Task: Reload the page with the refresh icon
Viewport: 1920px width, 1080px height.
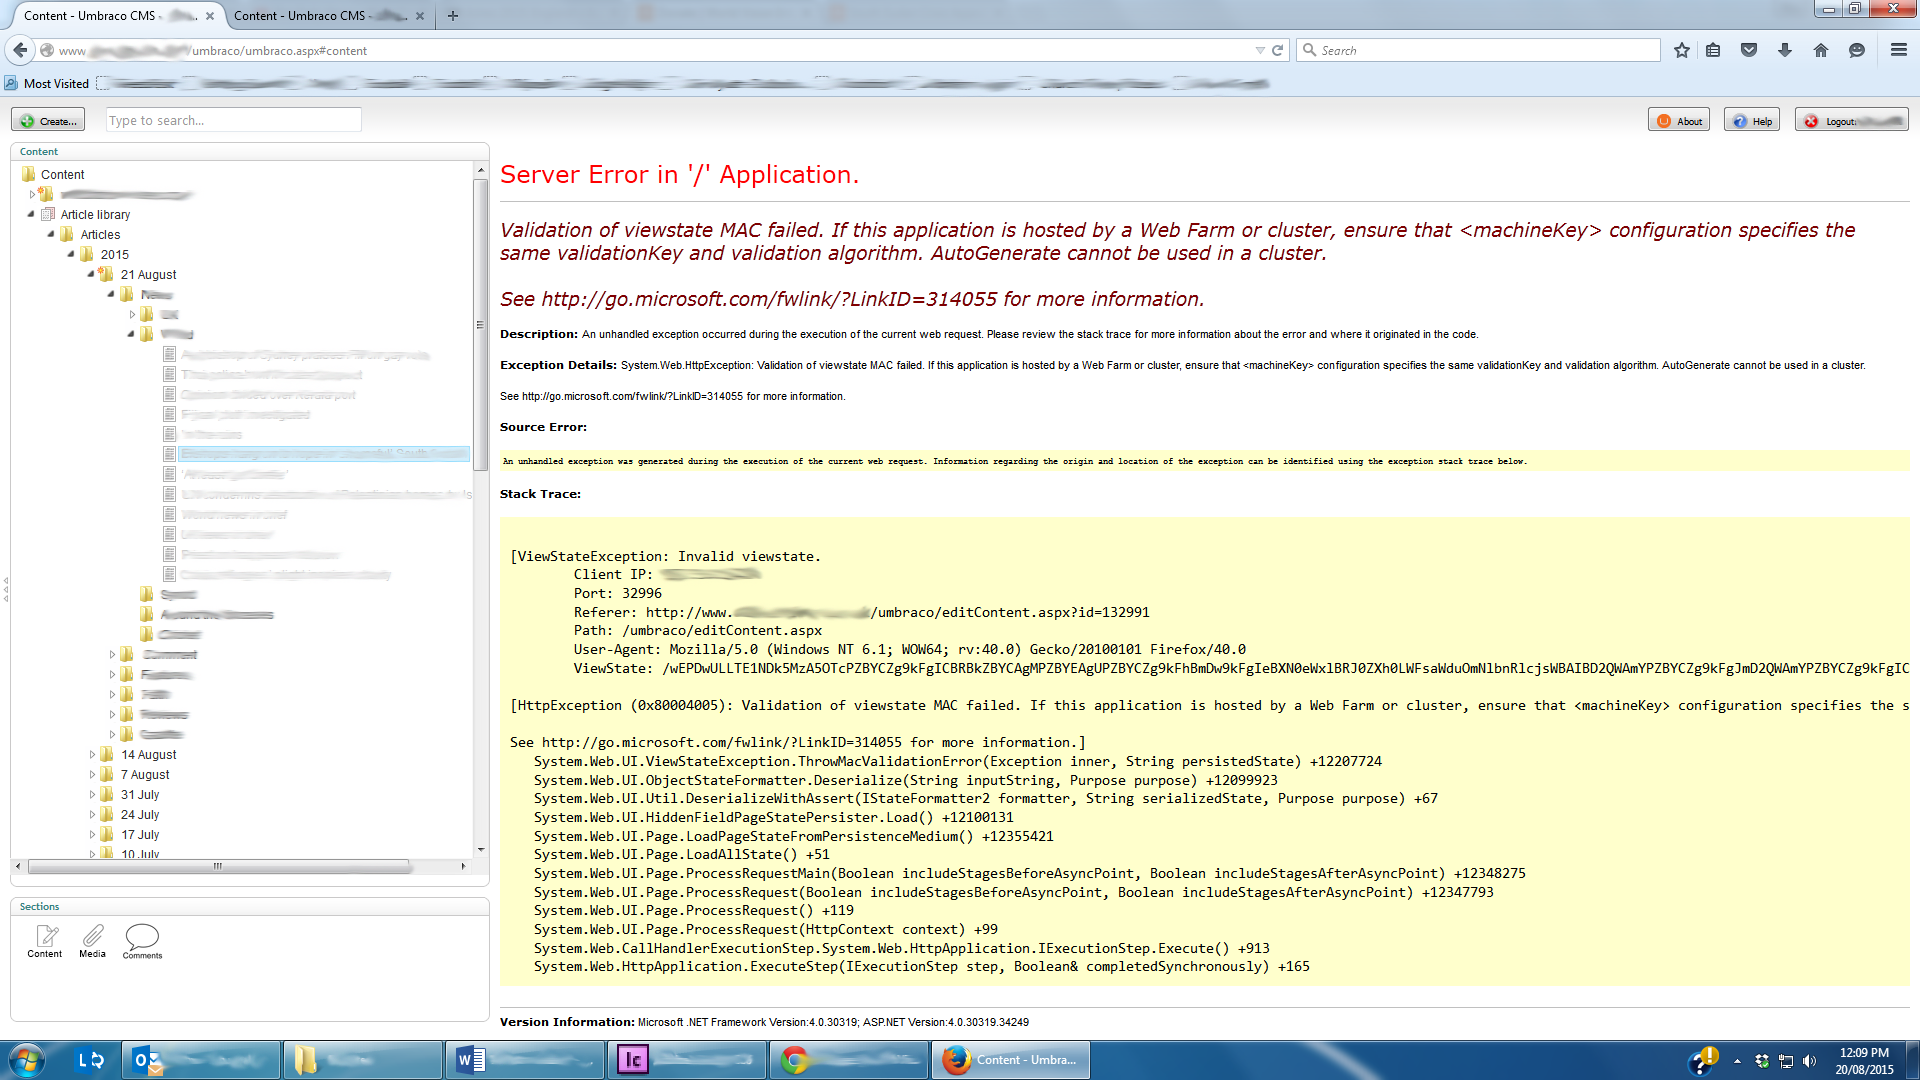Action: (x=1277, y=50)
